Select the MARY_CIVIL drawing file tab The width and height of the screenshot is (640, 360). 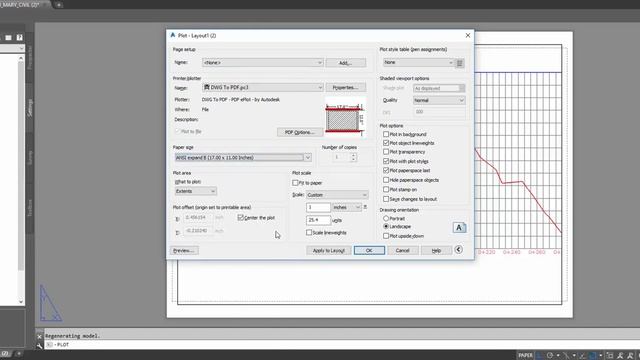coord(22,5)
